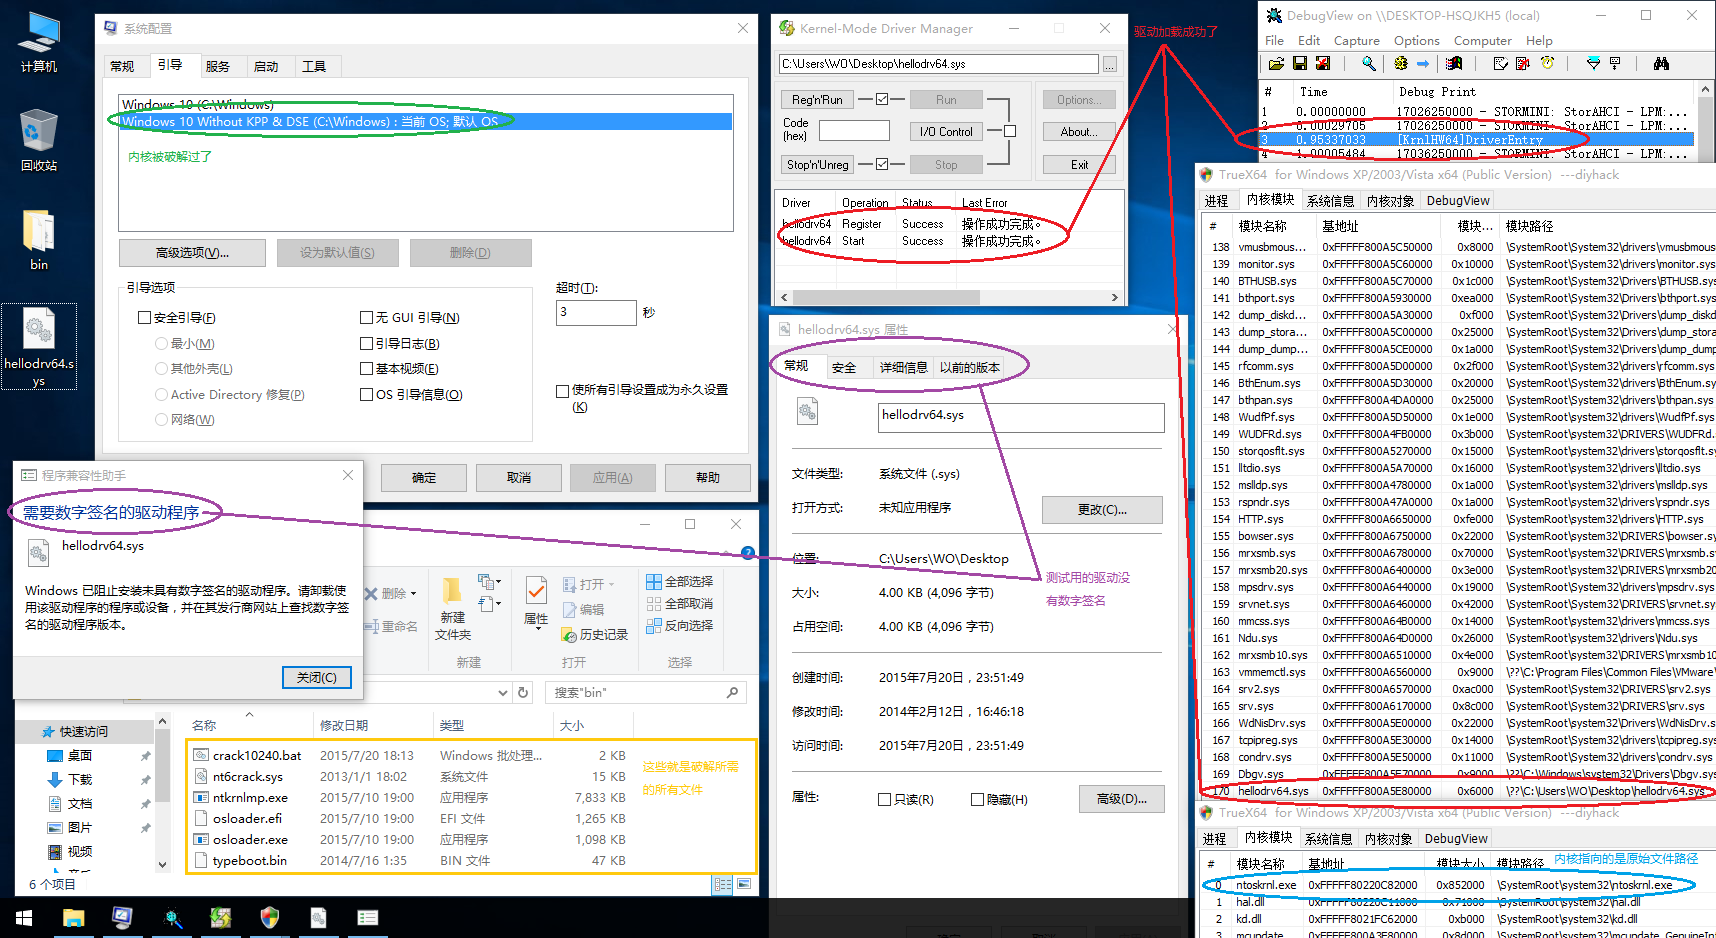This screenshot has height=938, width=1716.
Task: Click the Code (hex) input field
Action: 853,131
